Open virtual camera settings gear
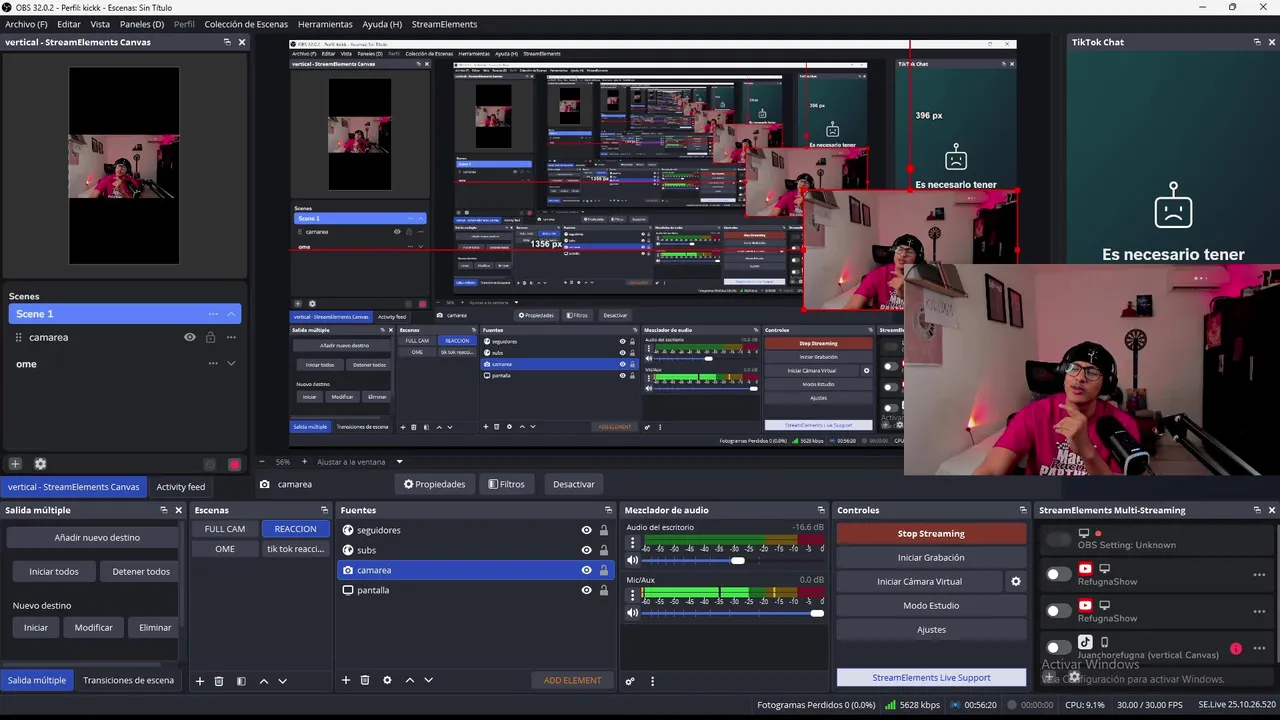The height and width of the screenshot is (720, 1280). pos(1016,581)
